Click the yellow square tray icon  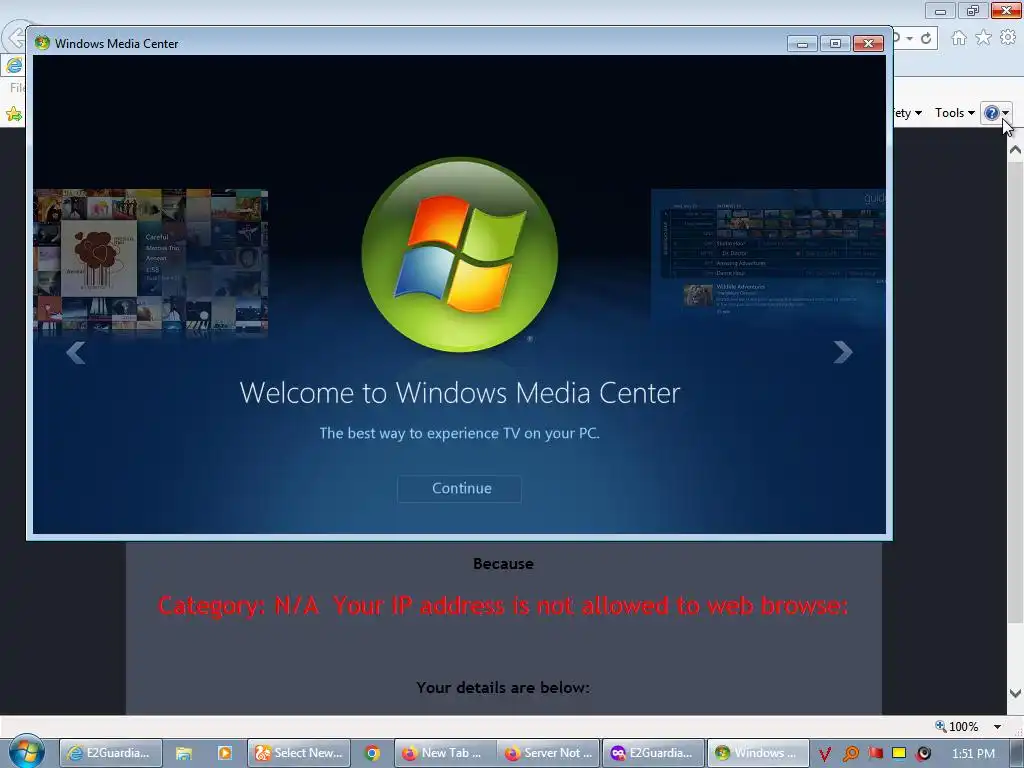click(x=899, y=754)
